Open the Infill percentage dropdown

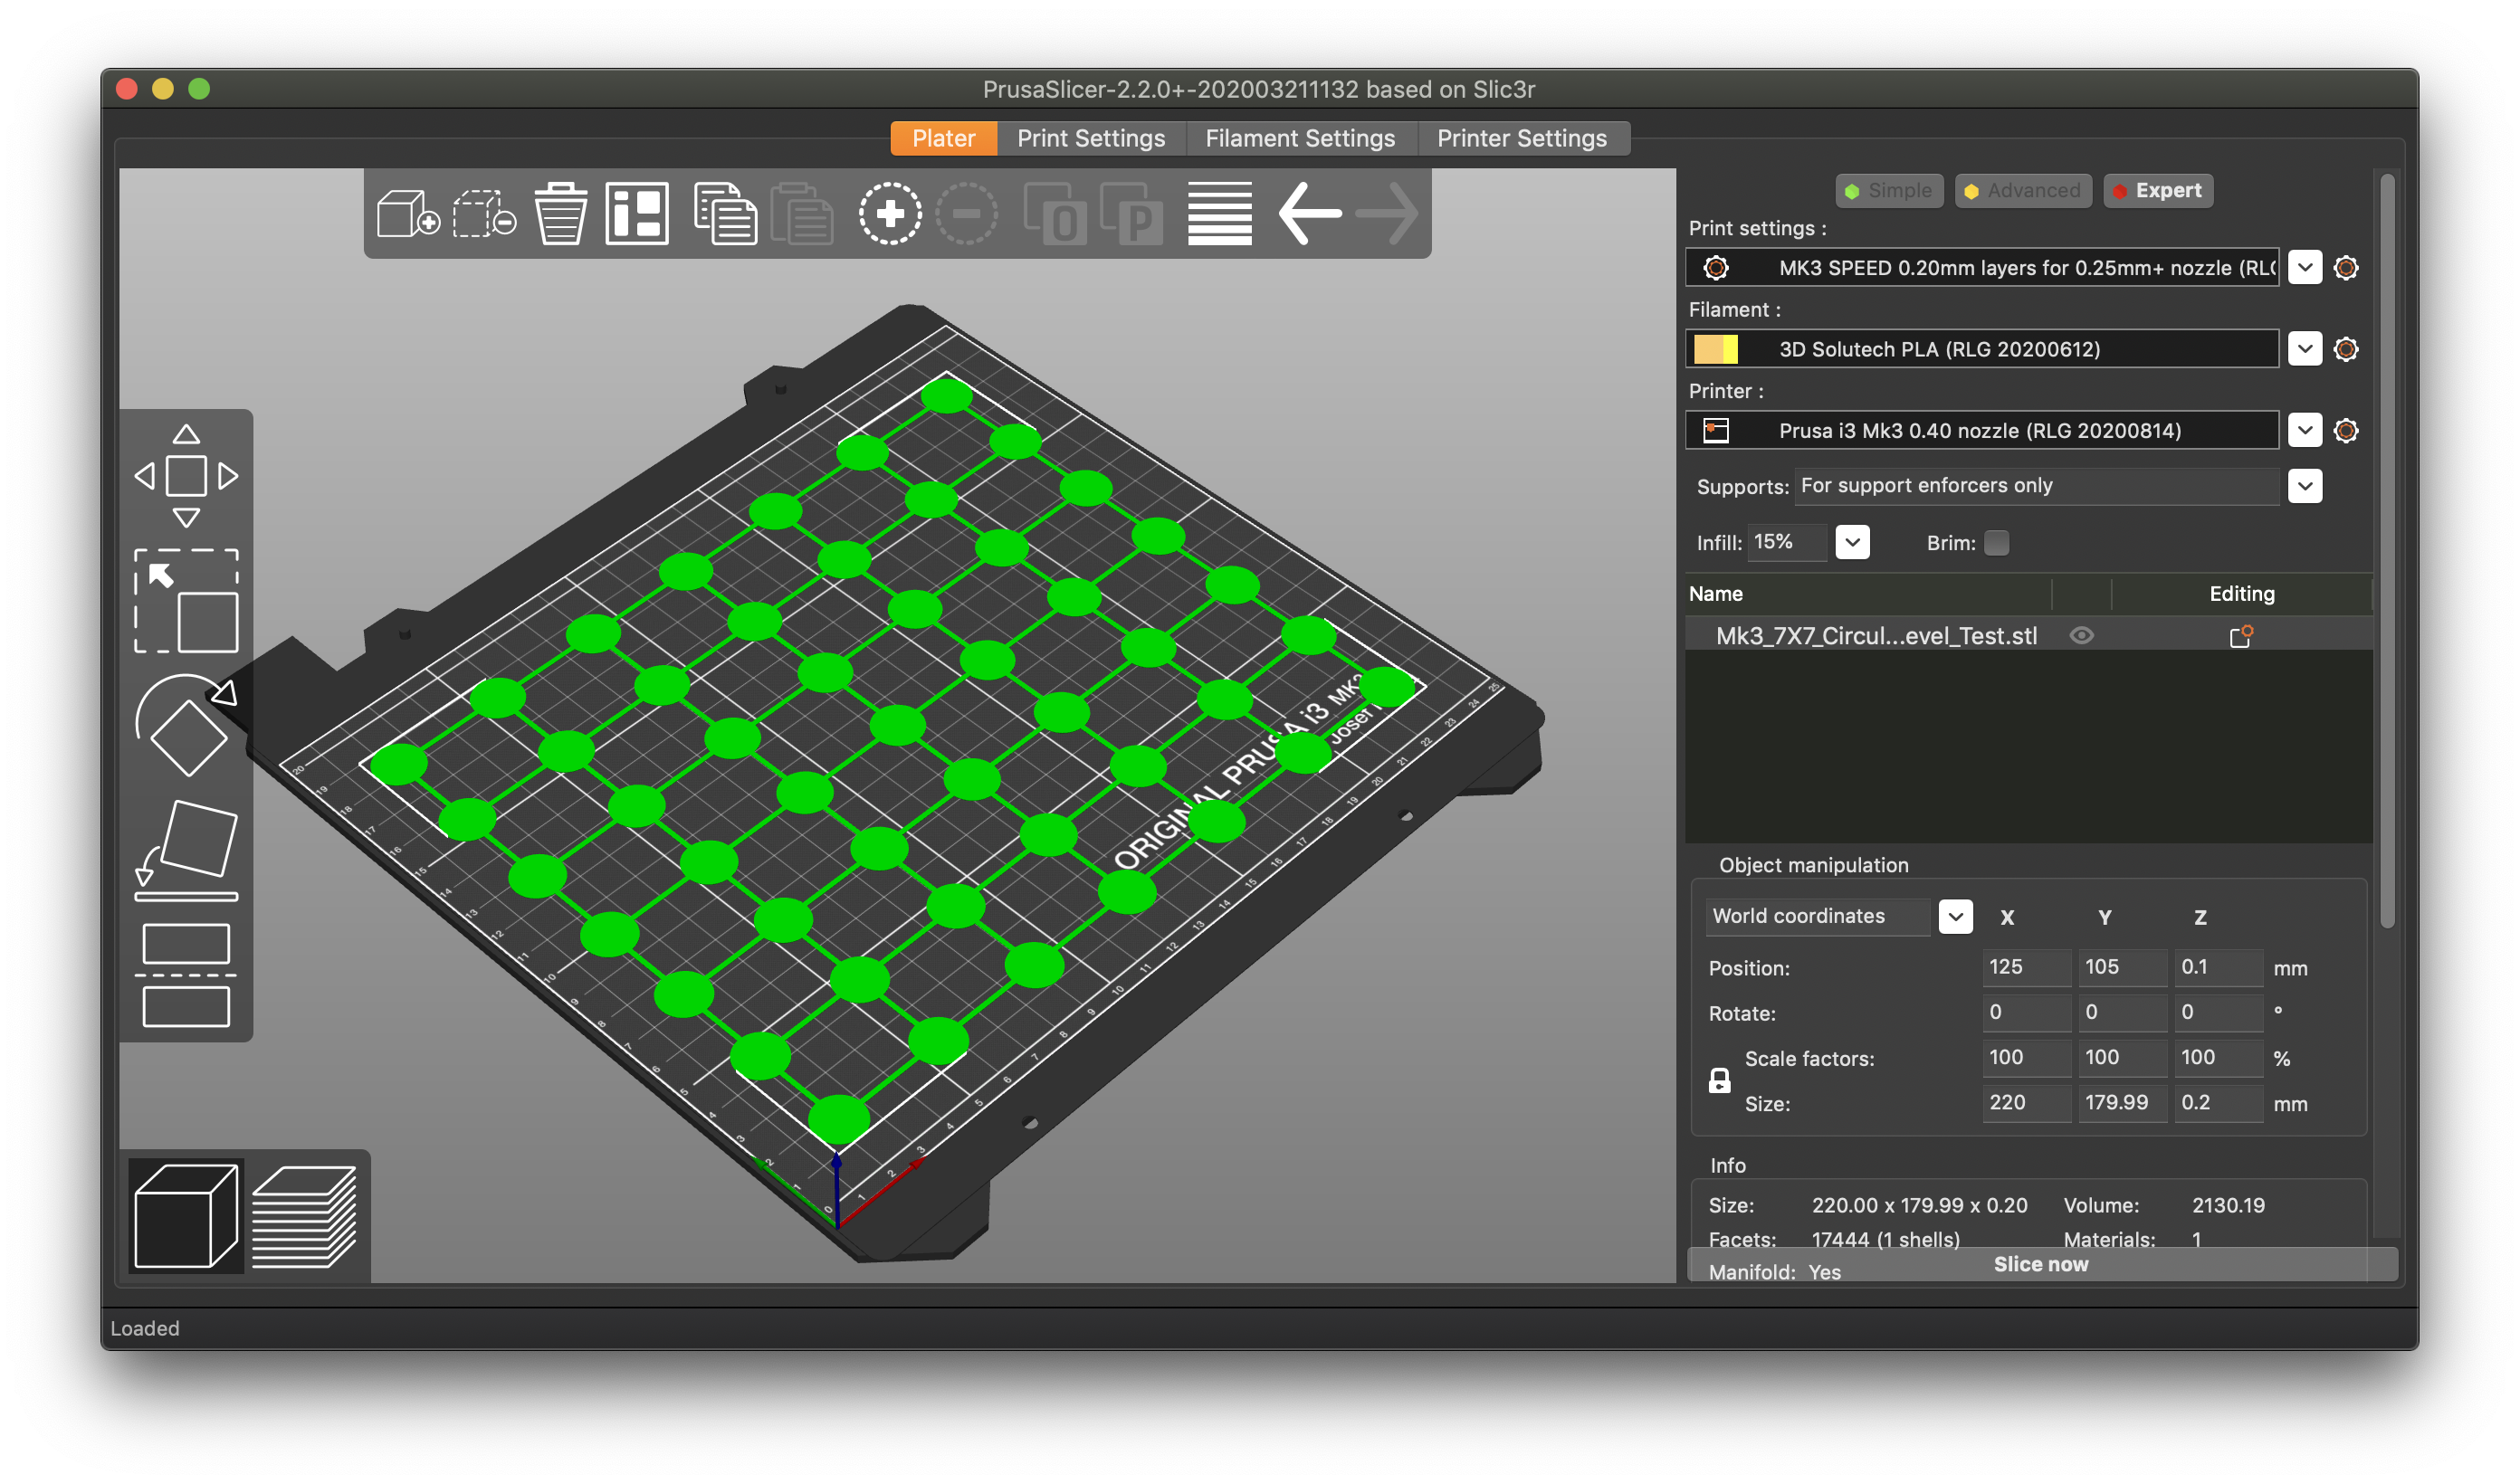tap(1852, 543)
